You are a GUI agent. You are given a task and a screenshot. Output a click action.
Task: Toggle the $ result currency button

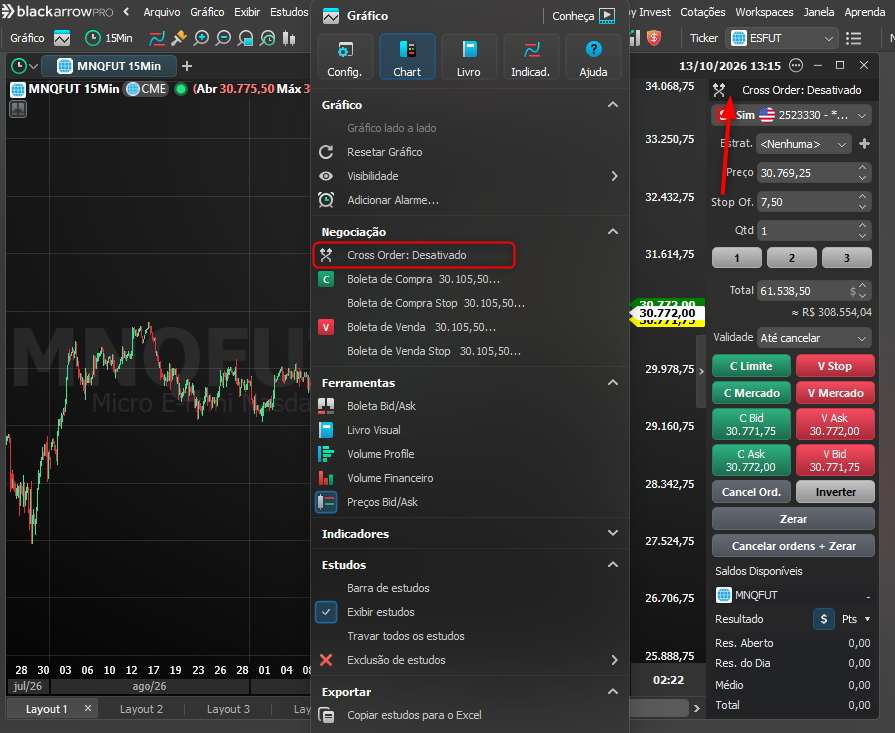pyautogui.click(x=823, y=619)
